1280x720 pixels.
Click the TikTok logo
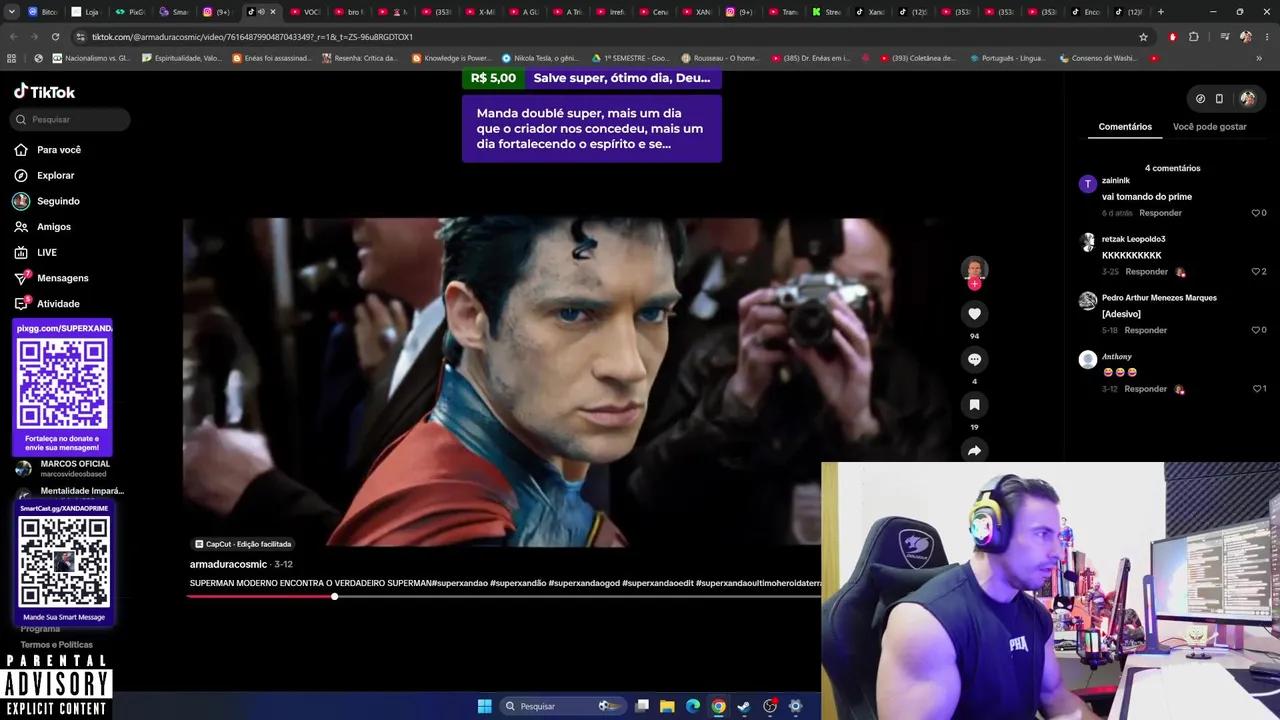point(44,92)
